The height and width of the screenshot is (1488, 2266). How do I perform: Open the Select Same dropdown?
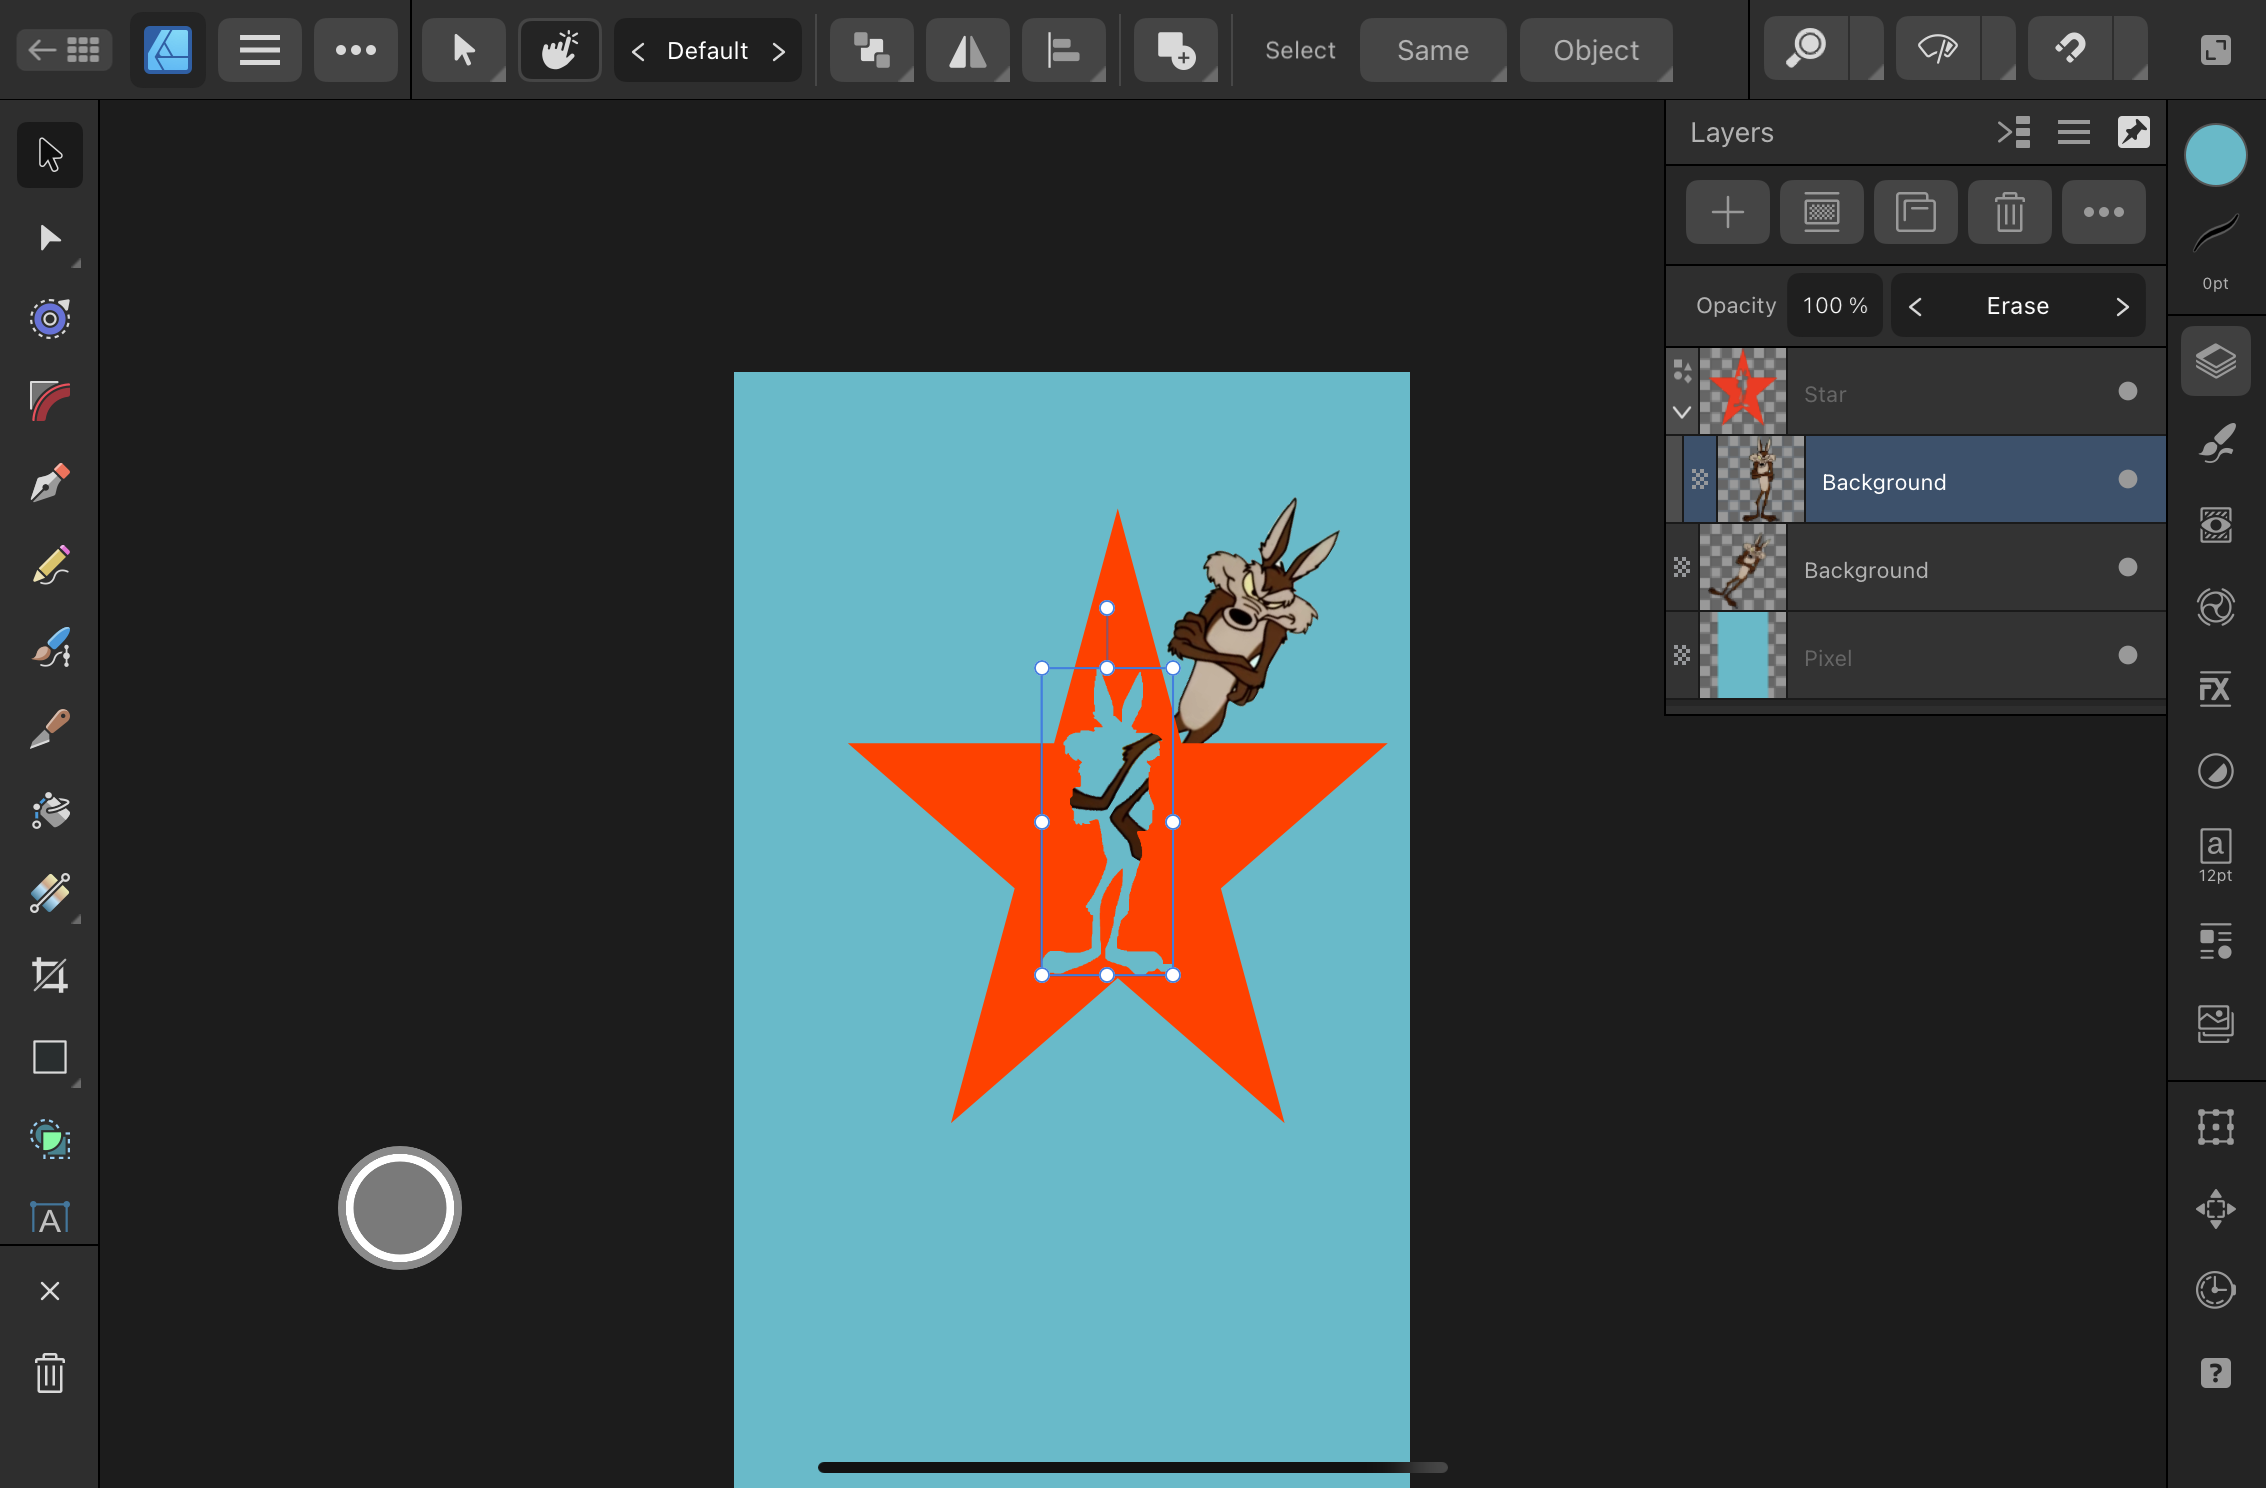click(1433, 50)
